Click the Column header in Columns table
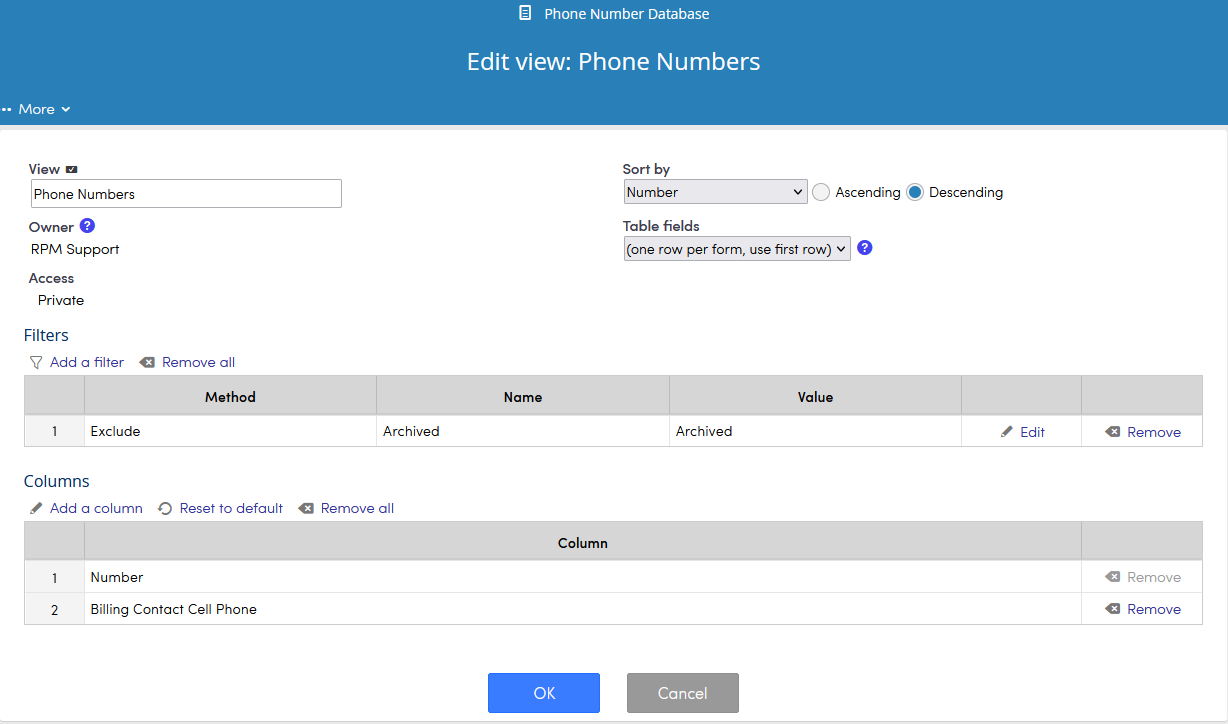Image resolution: width=1228 pixels, height=724 pixels. coord(583,543)
